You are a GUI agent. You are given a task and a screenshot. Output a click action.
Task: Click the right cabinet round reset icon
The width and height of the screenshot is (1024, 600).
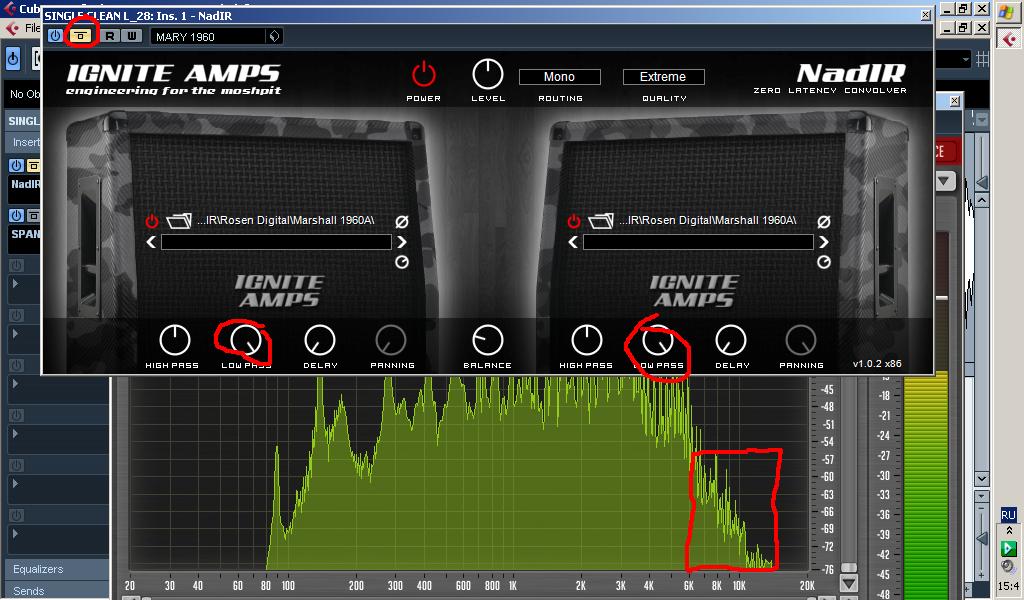pyautogui.click(x=824, y=262)
